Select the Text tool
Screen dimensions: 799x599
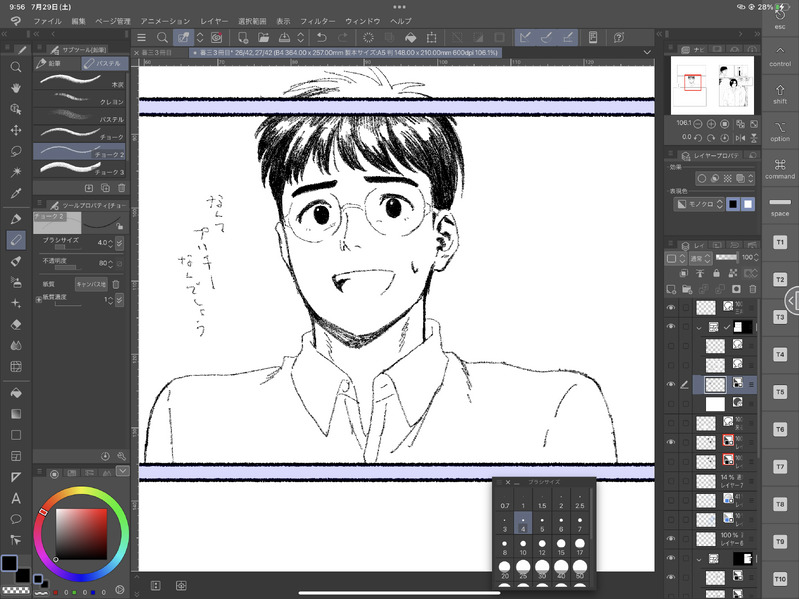16,498
